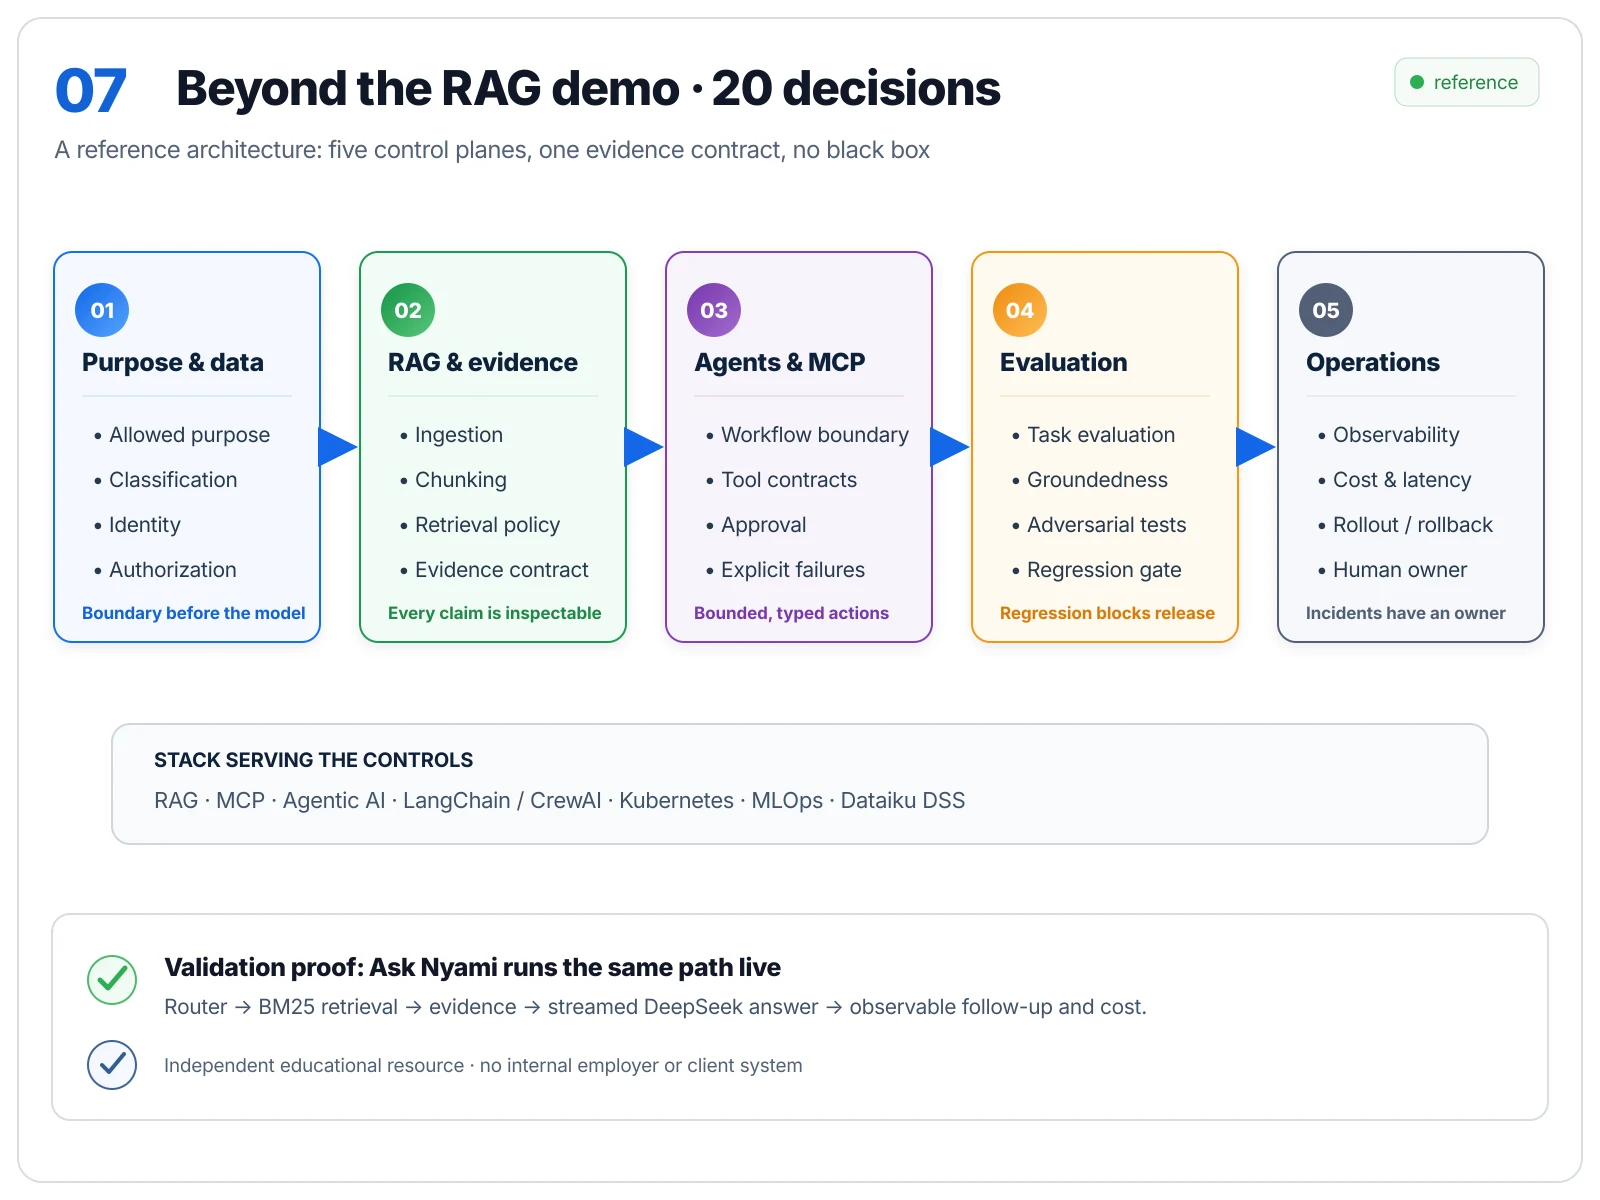Click the 'Cost & latency' bullet
Screen dimensions: 1600x1200
(1394, 480)
